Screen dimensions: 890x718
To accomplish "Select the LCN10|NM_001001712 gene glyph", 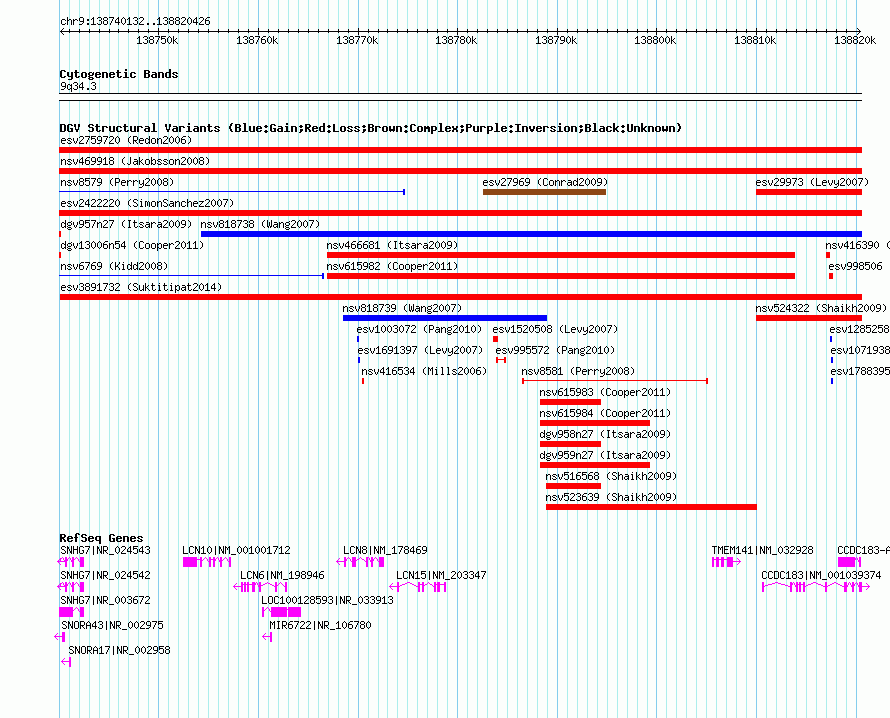I will tap(207, 562).
